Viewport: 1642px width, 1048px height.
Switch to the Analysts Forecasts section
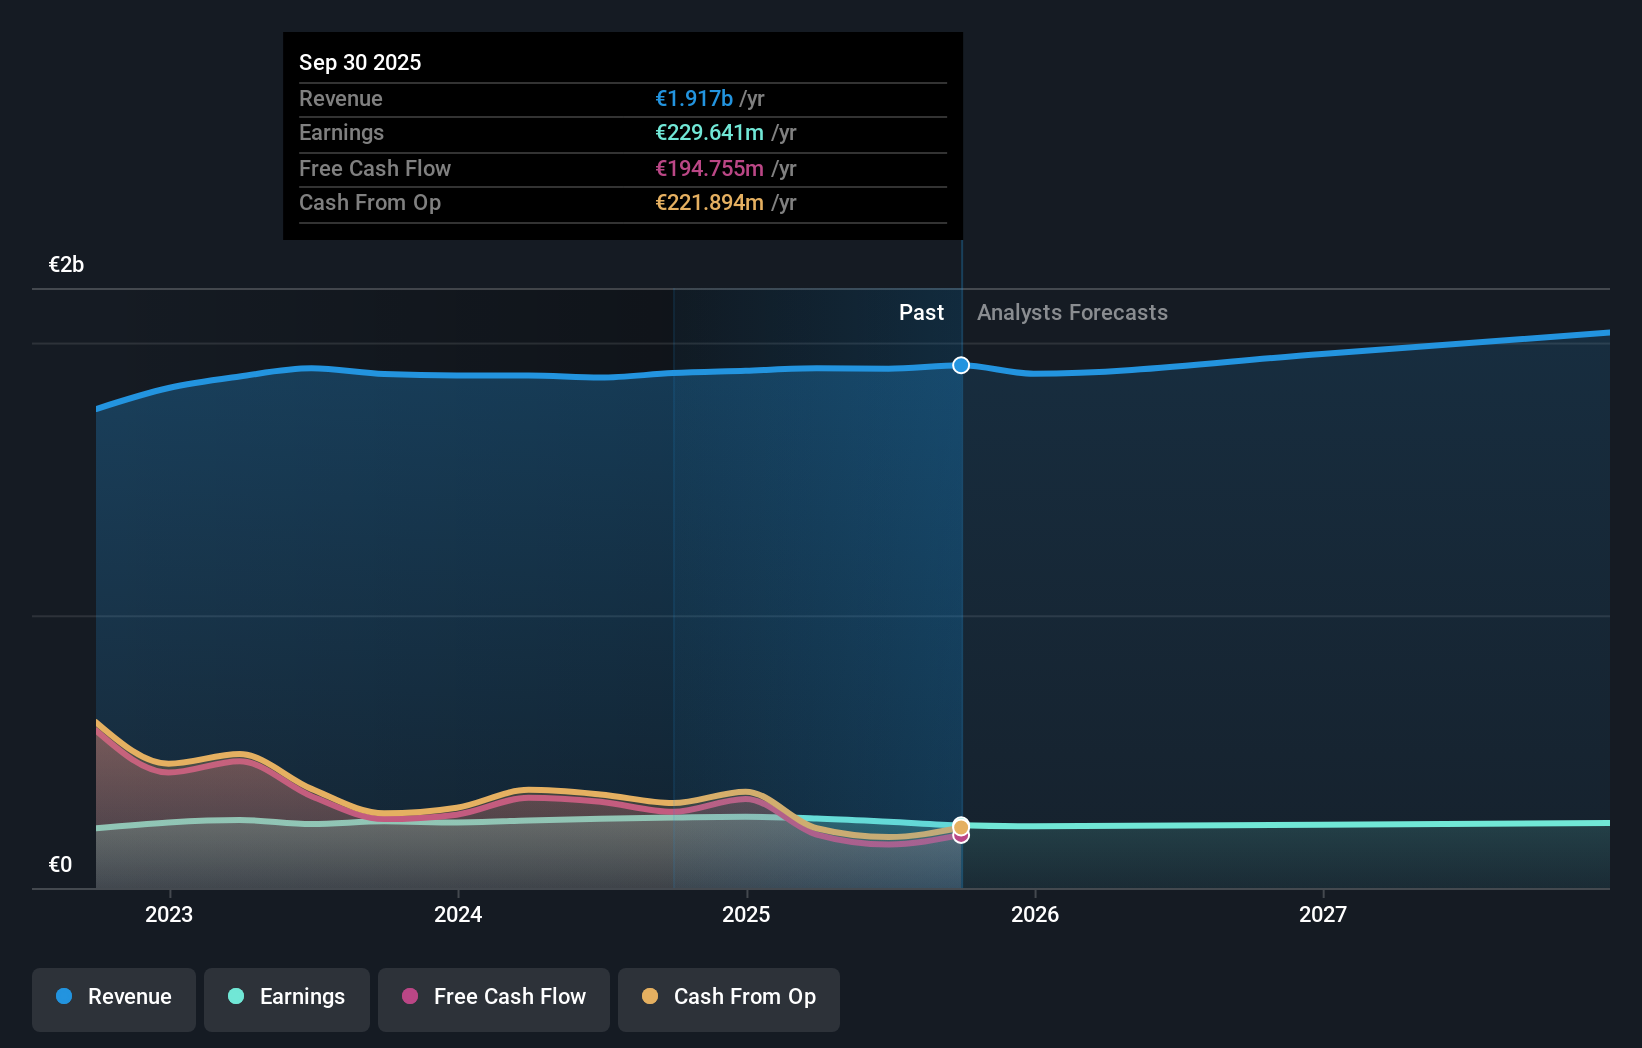click(x=1071, y=312)
